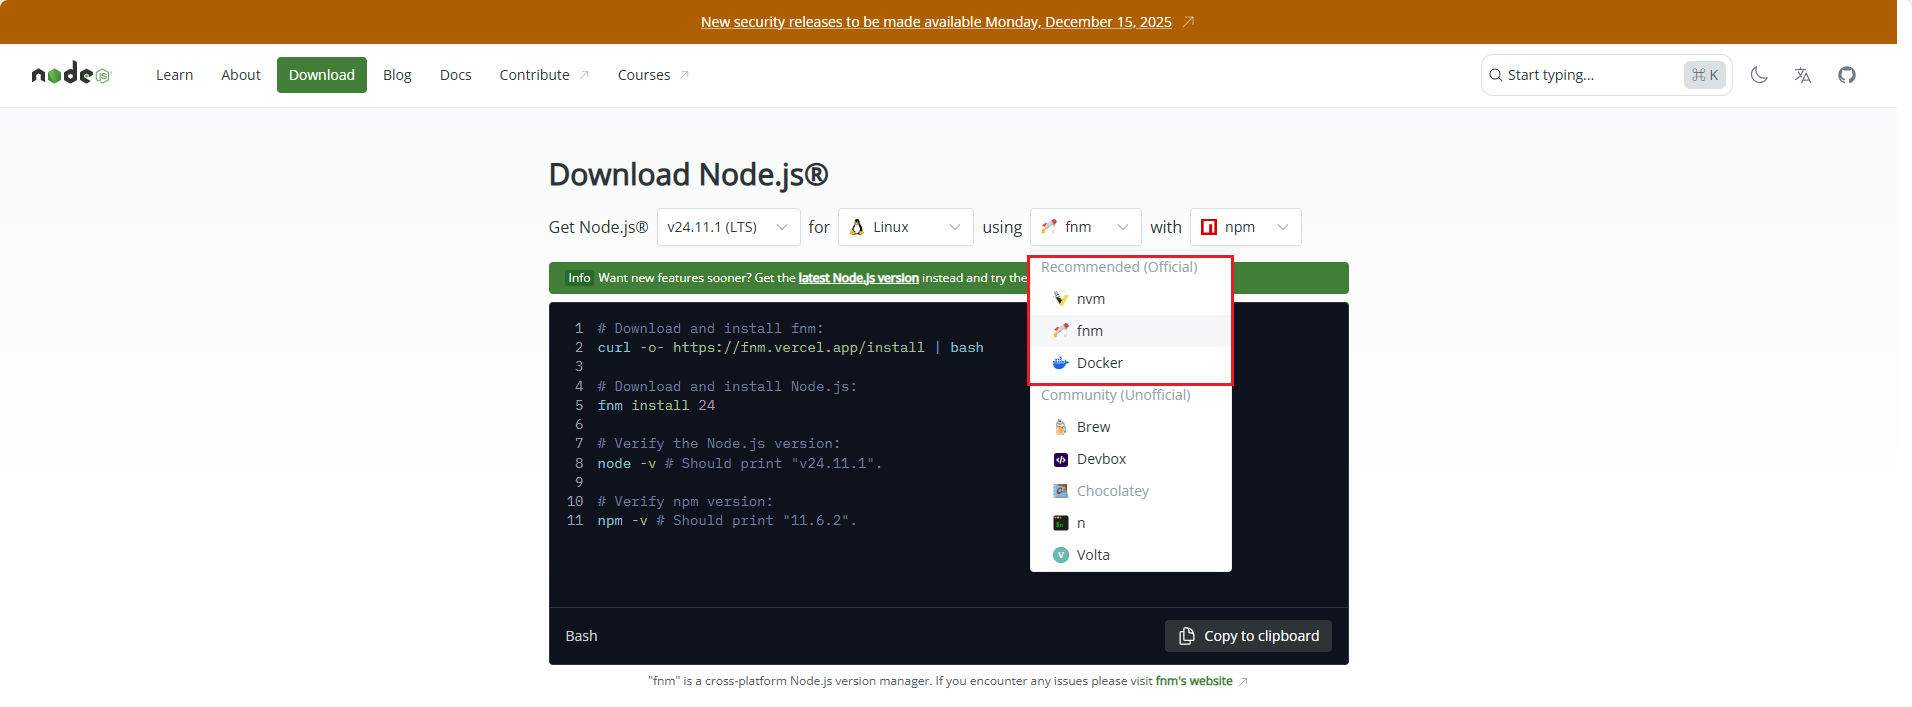Open the Docs nav link

(x=456, y=75)
